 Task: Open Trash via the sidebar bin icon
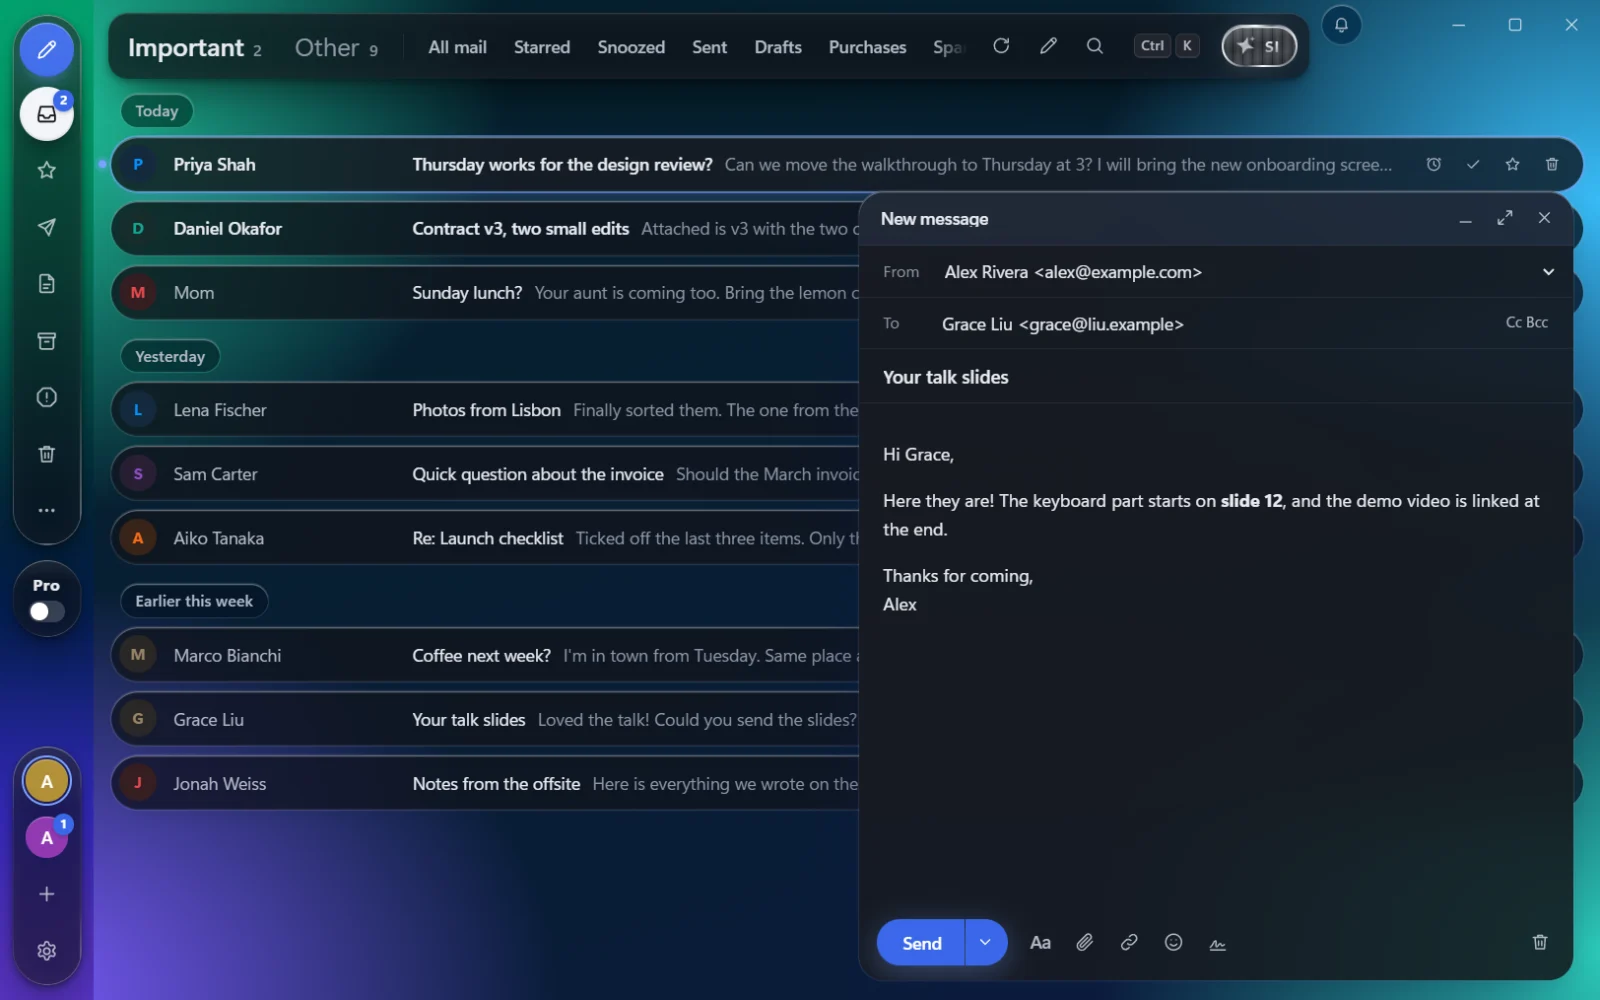[x=46, y=454]
